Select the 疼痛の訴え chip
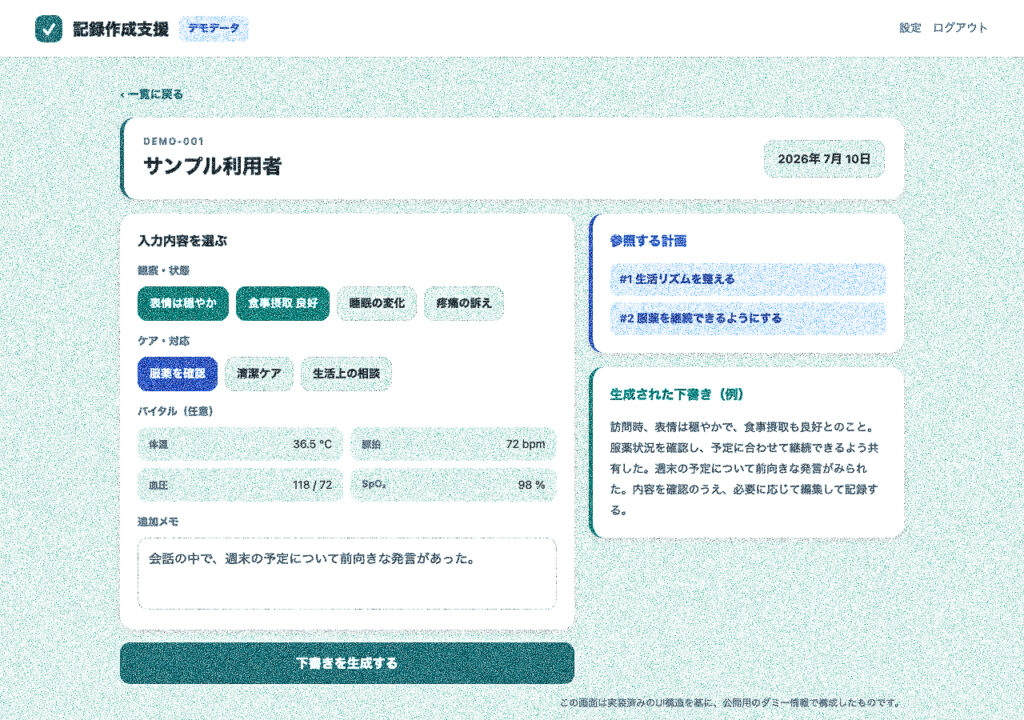The image size is (1024, 720). [x=464, y=303]
